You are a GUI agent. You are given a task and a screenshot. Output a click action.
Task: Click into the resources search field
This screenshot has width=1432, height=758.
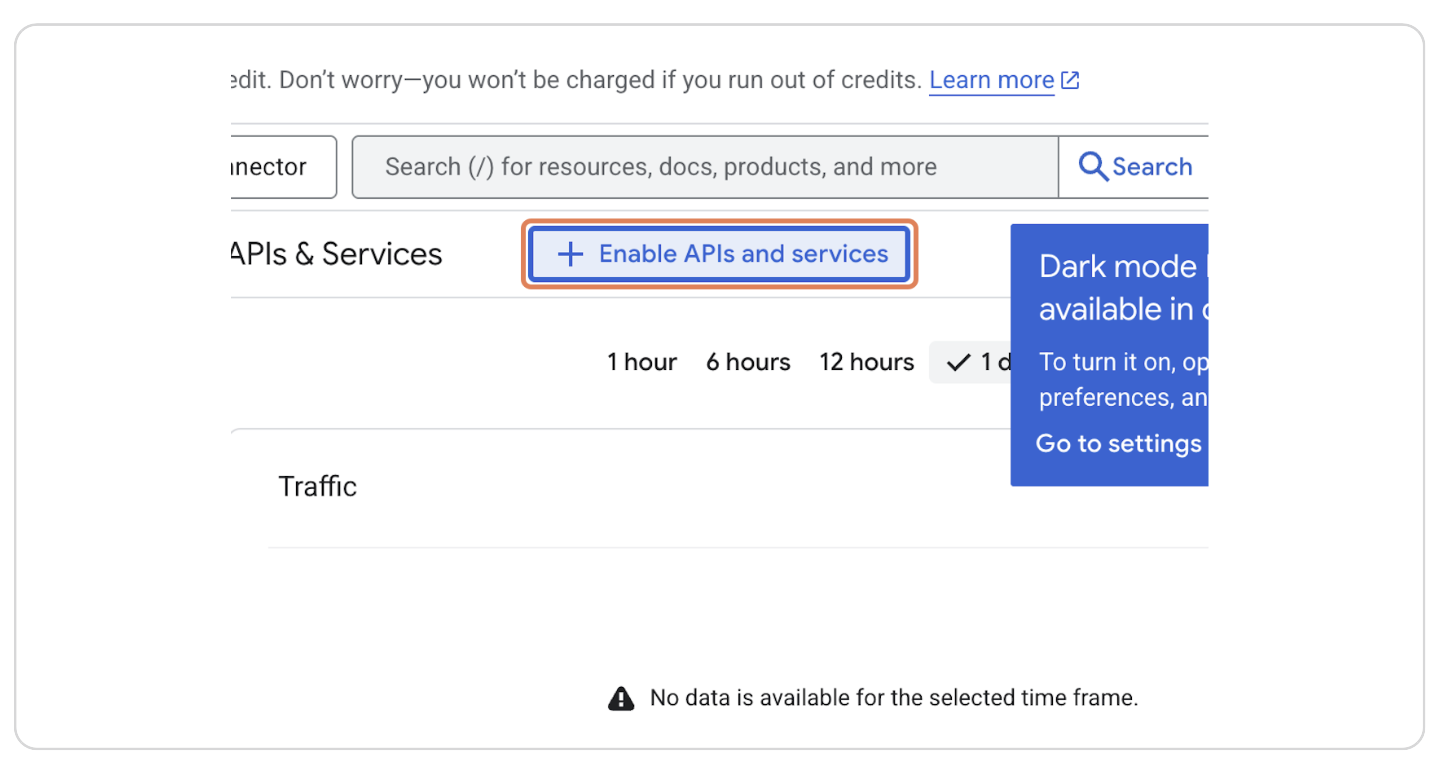click(700, 166)
